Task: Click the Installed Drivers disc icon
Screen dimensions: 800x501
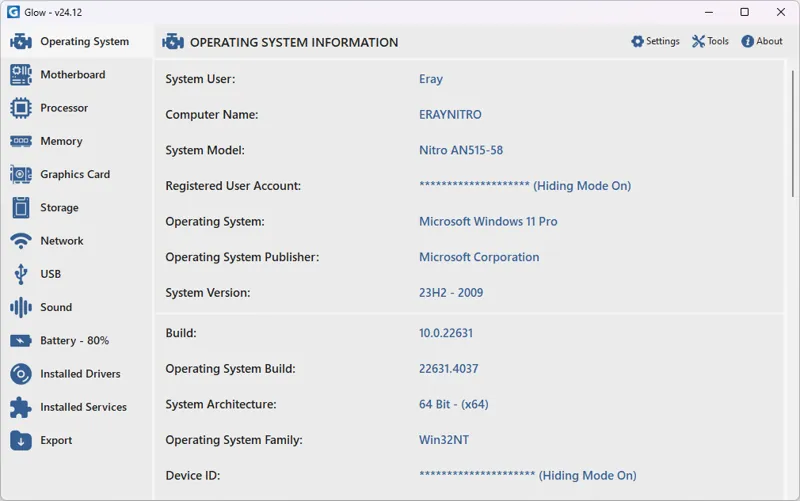Action: click(x=20, y=374)
